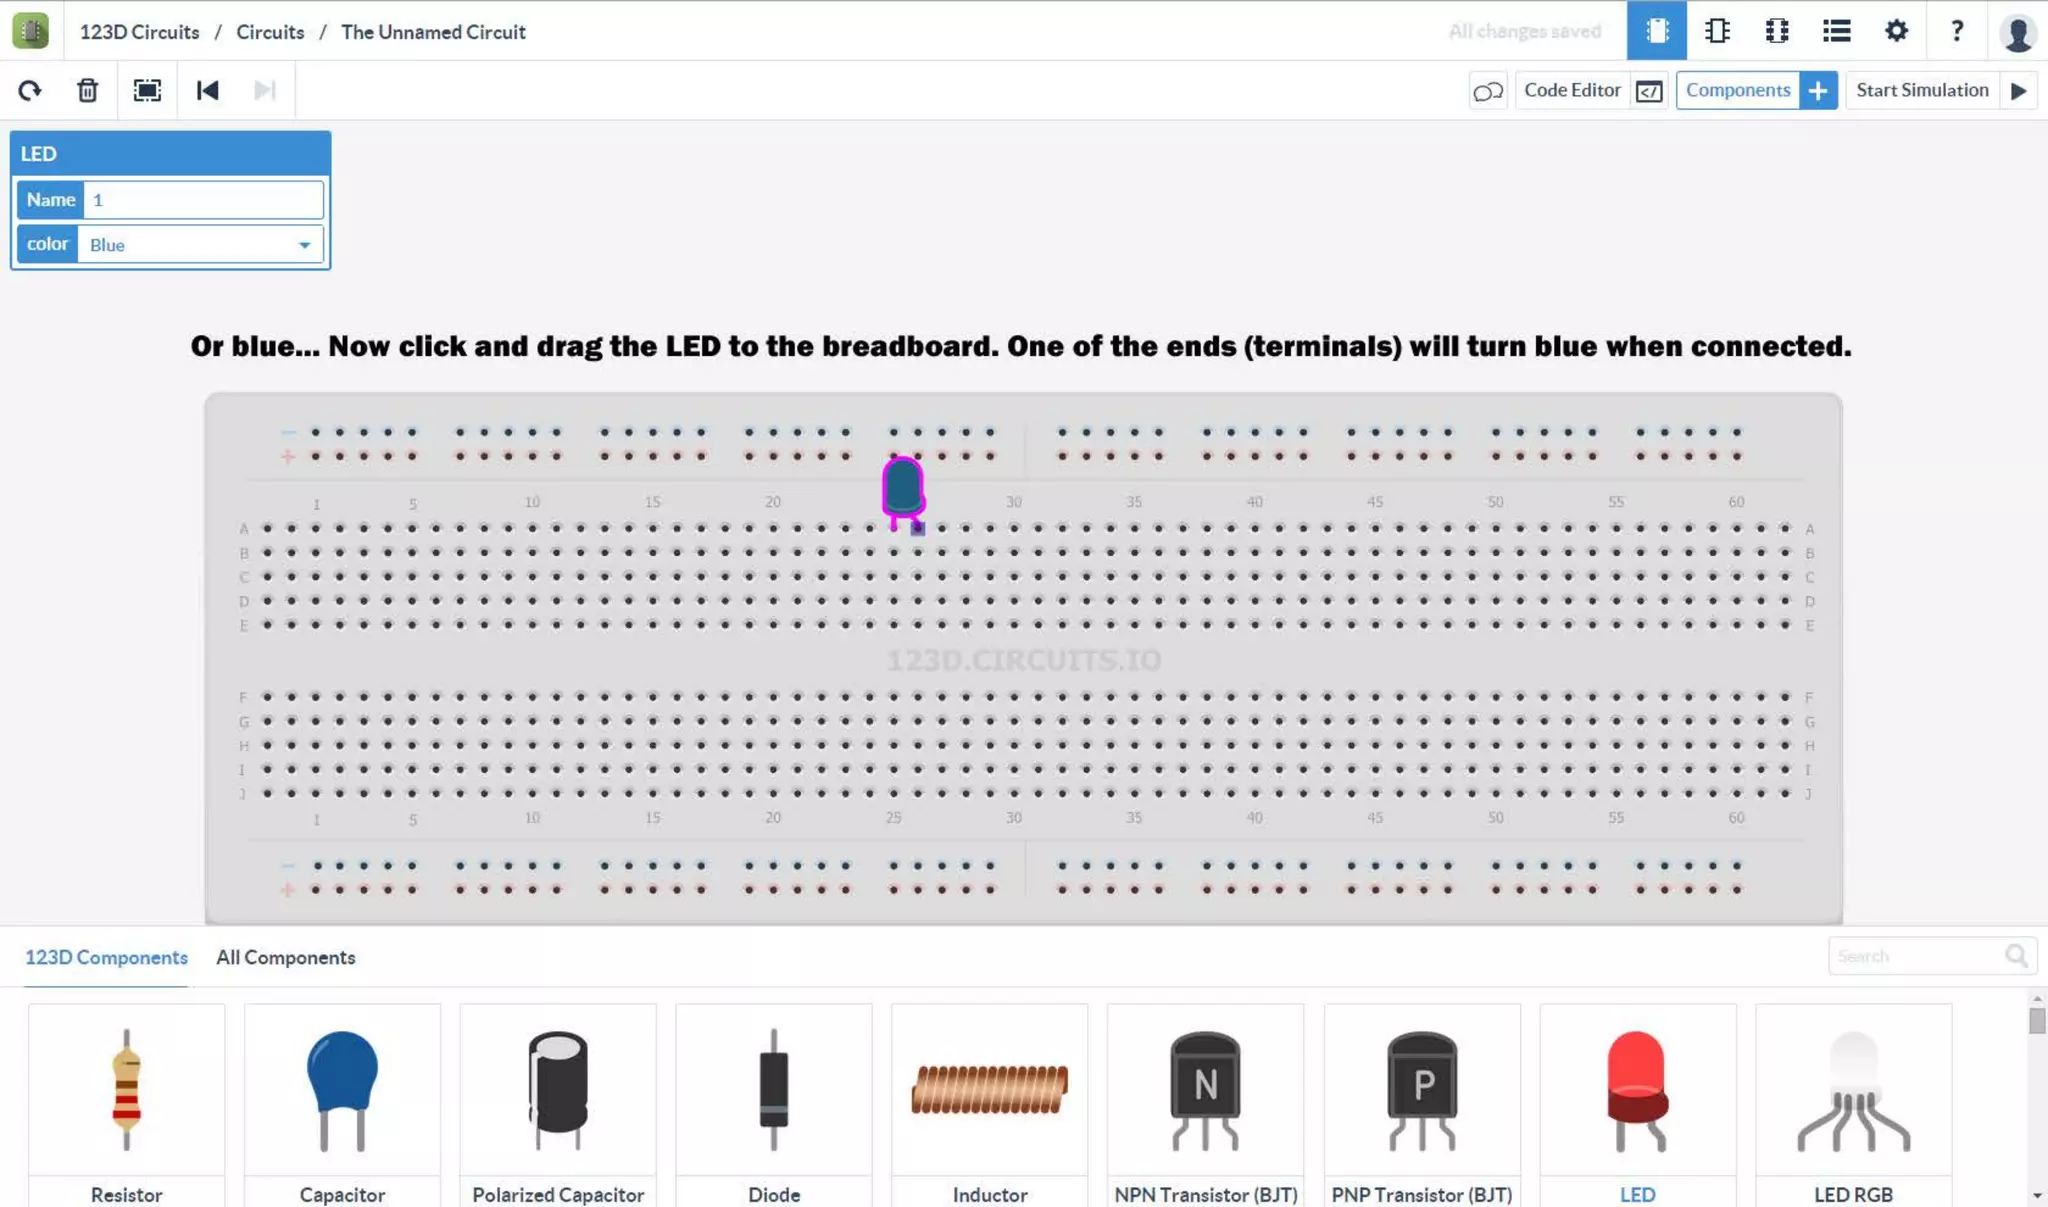
Task: Switch to the schematic view icon
Action: click(x=1717, y=31)
